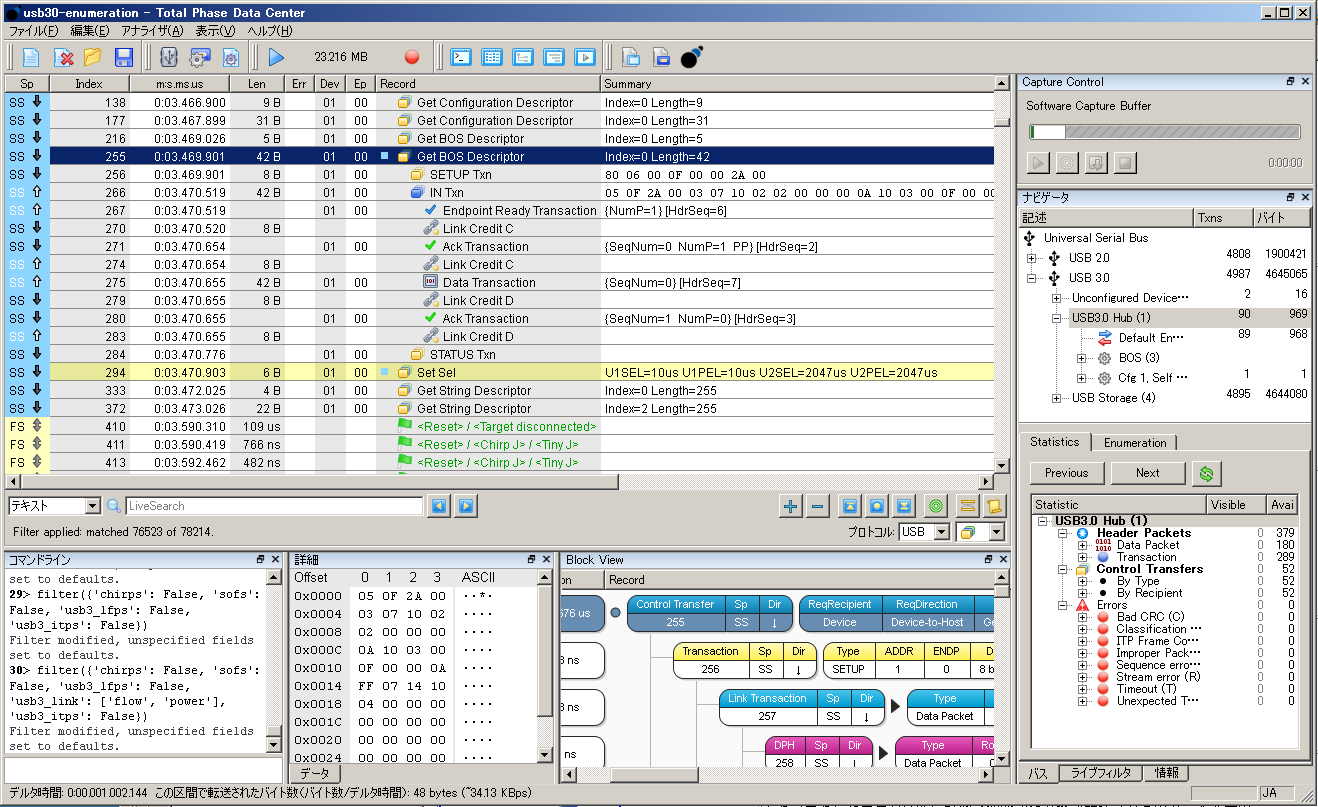Click the Next button in Statistics
The image size is (1318, 807).
pos(1148,473)
